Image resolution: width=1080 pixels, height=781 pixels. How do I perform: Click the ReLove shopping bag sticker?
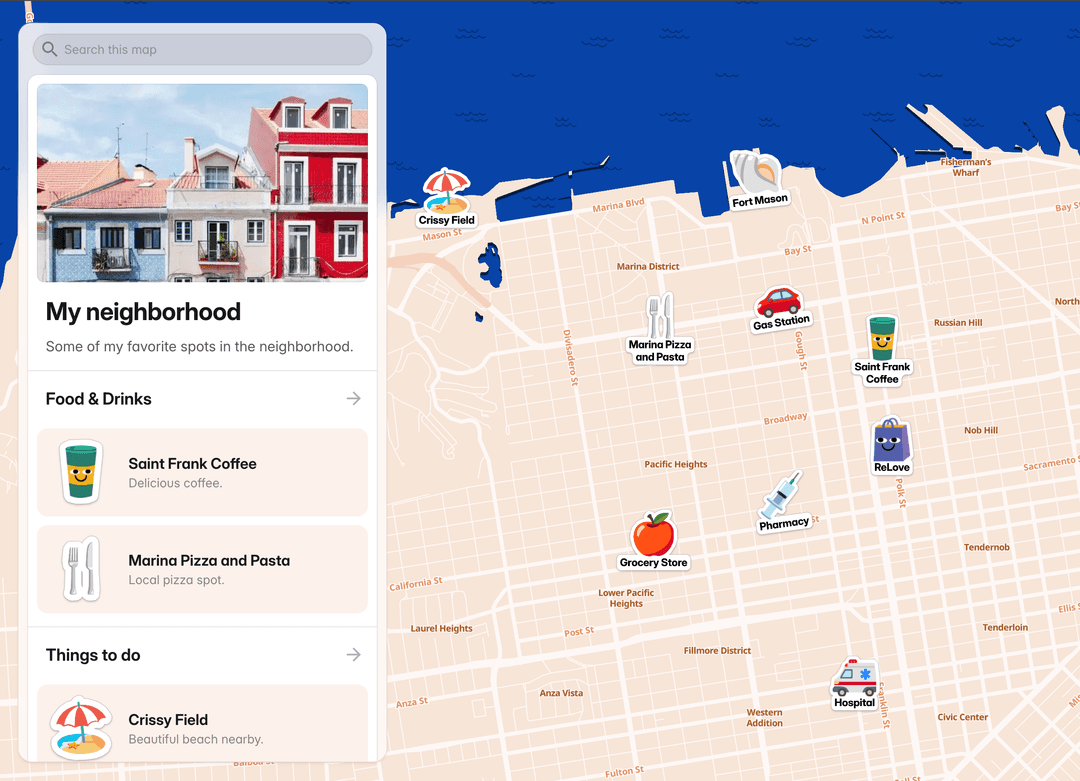tap(890, 440)
